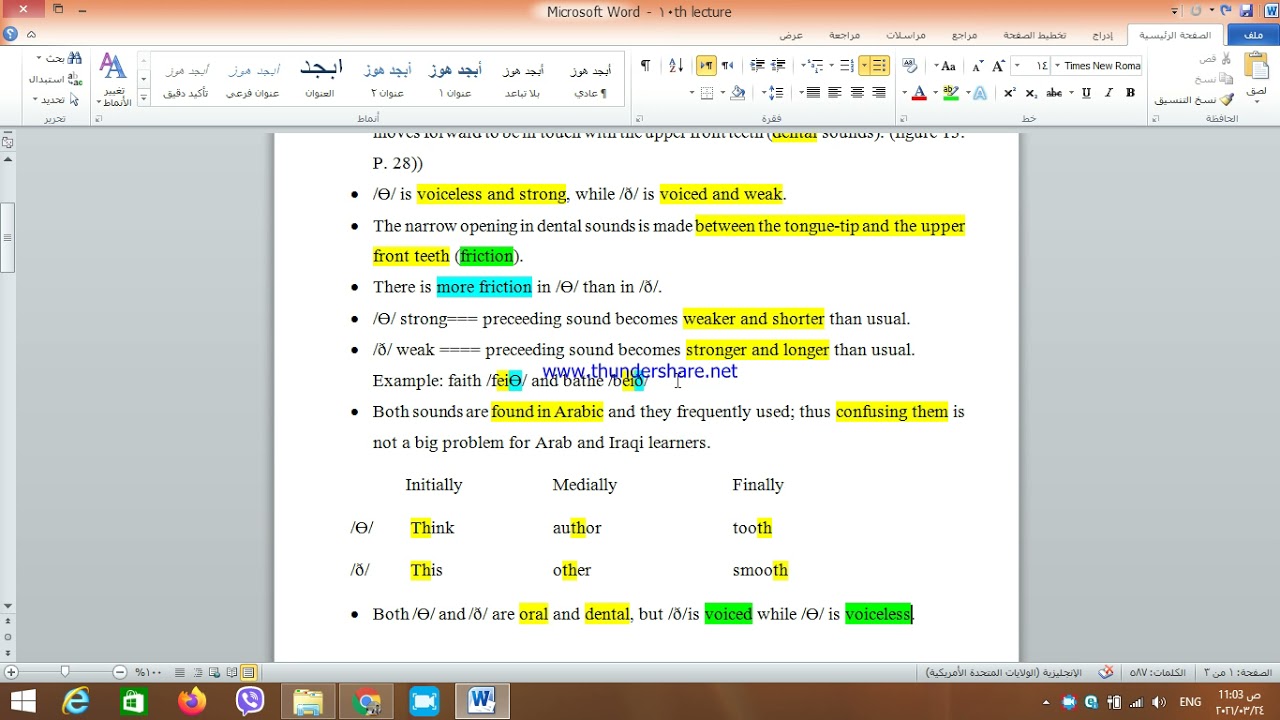Toggle Italic formatting in the font group

point(1109,93)
